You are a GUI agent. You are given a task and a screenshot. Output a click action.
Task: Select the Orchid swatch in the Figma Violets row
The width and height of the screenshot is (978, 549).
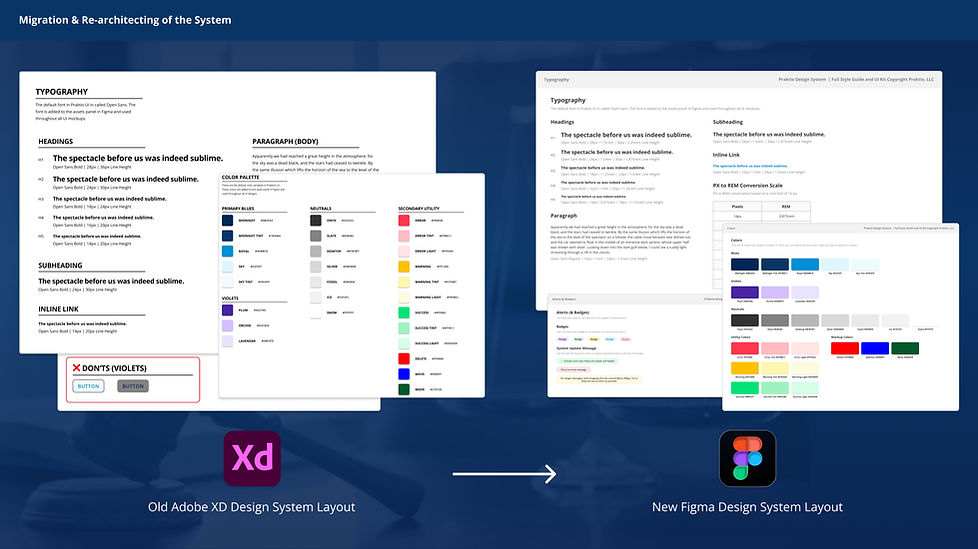tap(775, 293)
